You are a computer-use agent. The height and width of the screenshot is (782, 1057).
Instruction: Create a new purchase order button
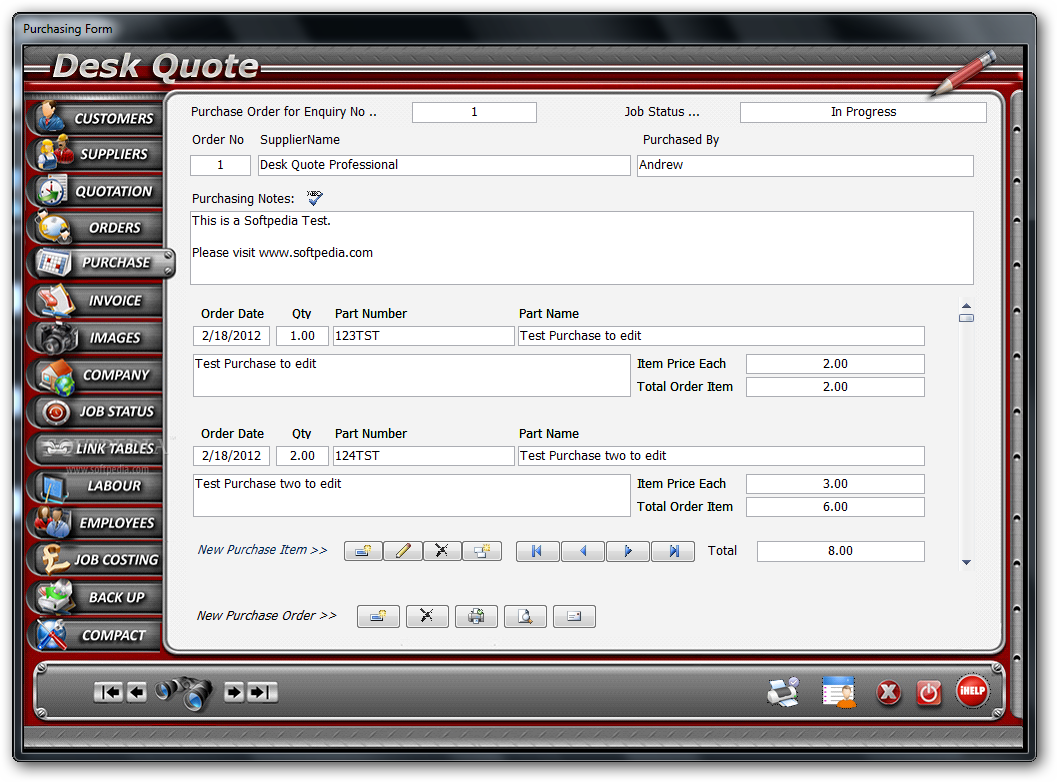point(378,616)
